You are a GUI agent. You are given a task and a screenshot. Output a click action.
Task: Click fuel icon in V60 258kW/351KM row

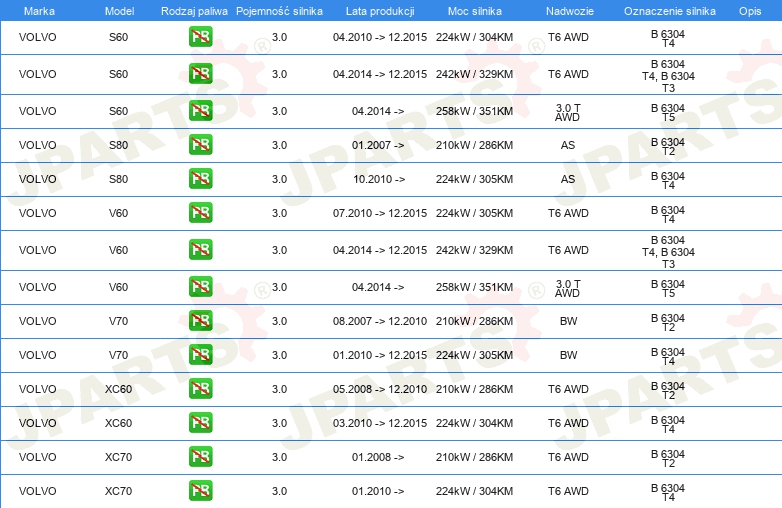pos(200,287)
